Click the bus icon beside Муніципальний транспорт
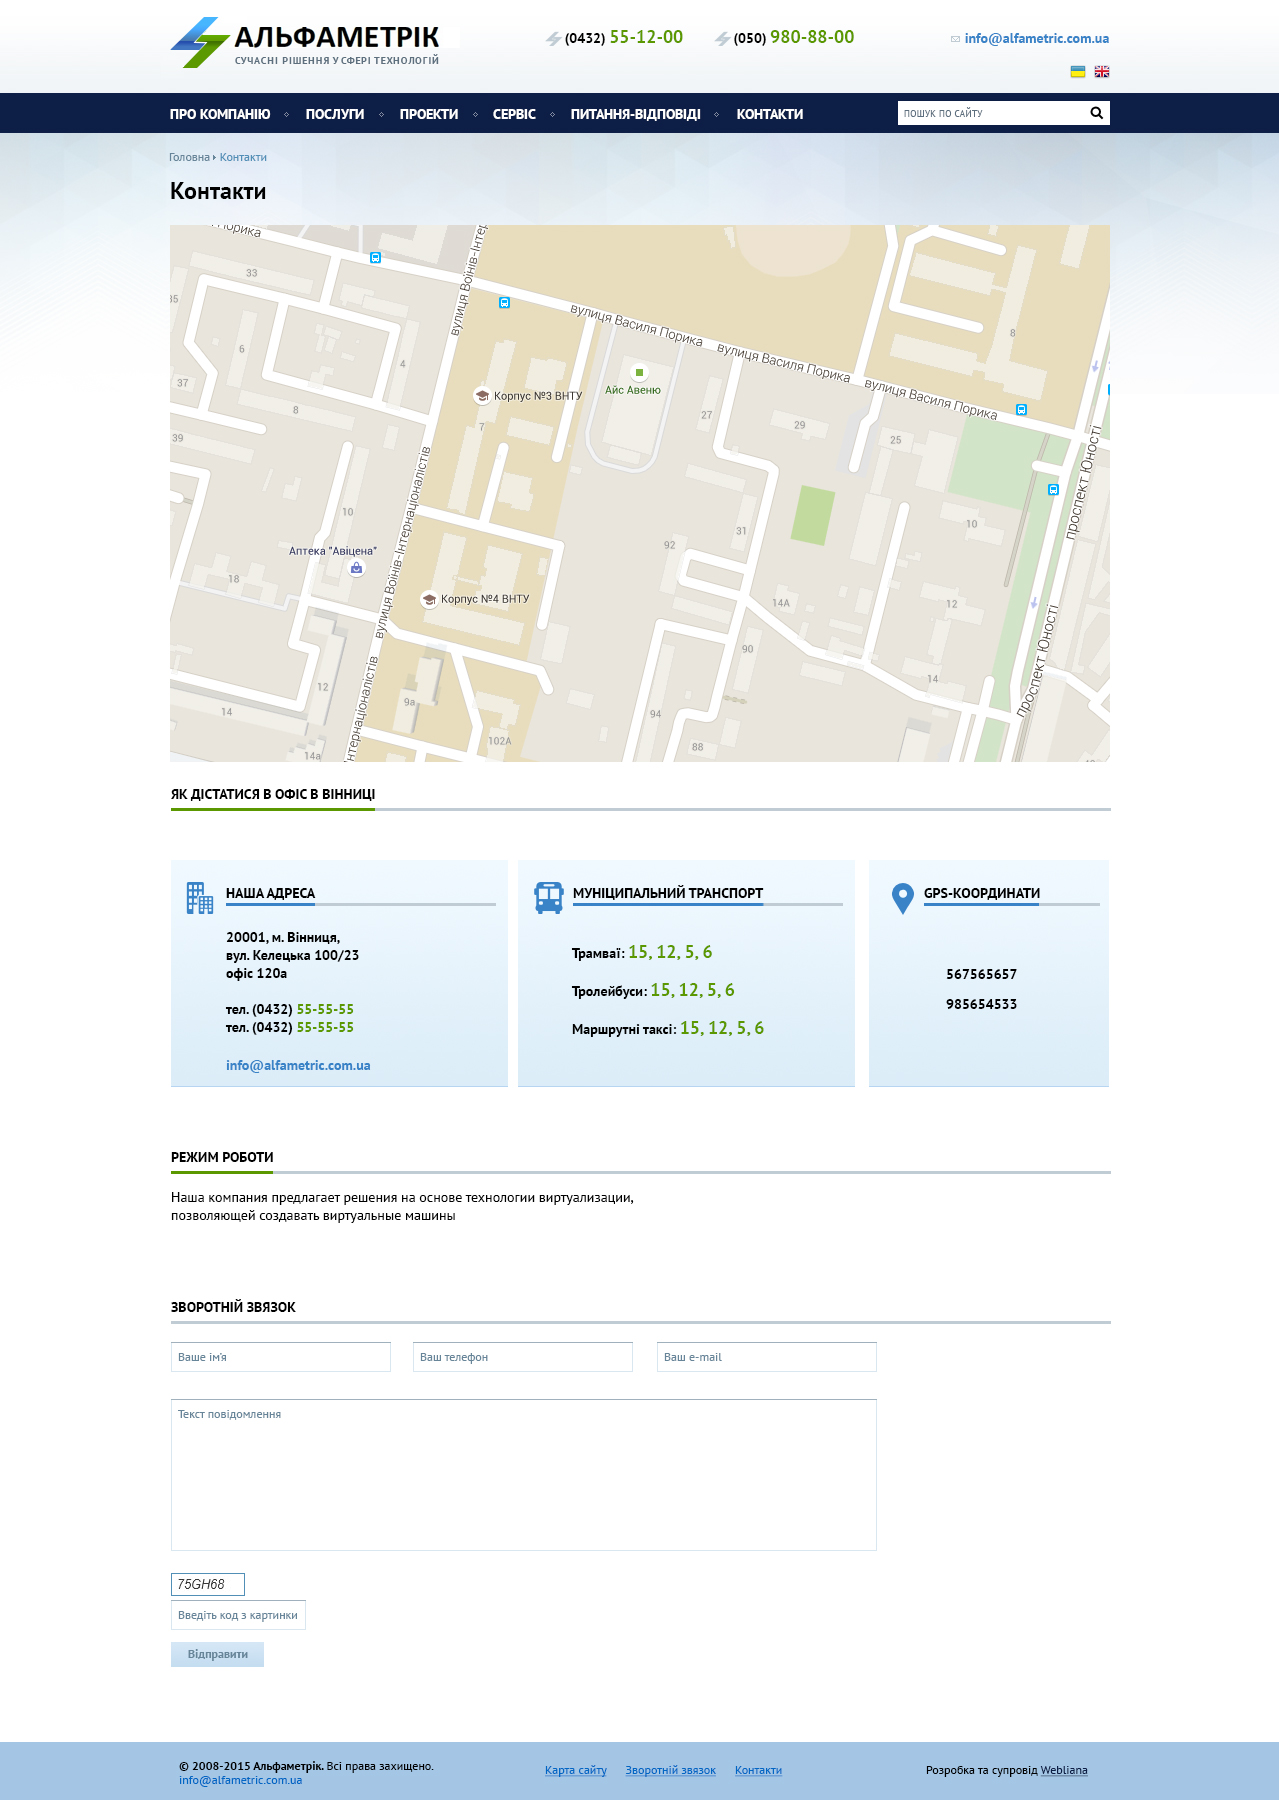 [x=549, y=898]
